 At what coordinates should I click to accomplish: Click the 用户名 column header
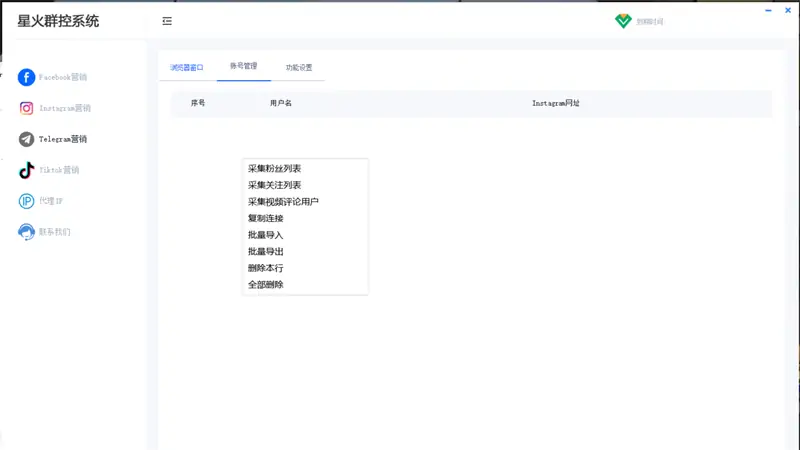point(281,103)
